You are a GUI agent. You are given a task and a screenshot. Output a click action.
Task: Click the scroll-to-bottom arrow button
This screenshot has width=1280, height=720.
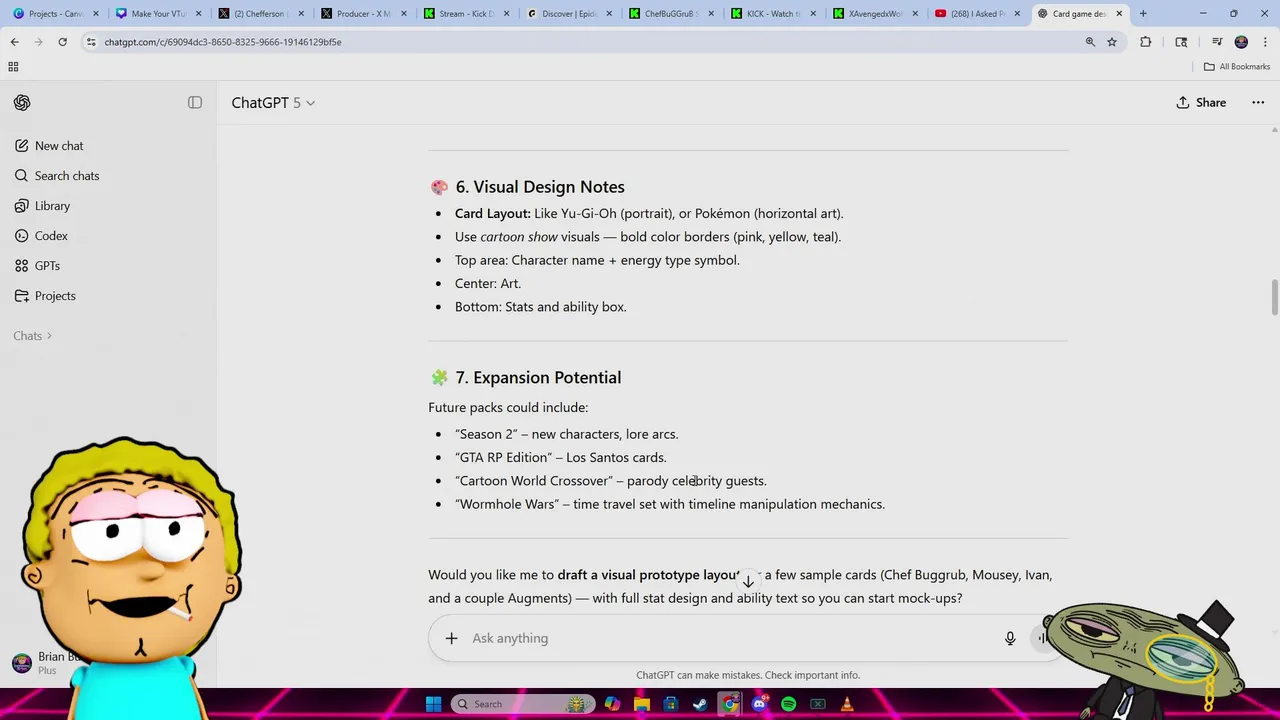pos(747,582)
